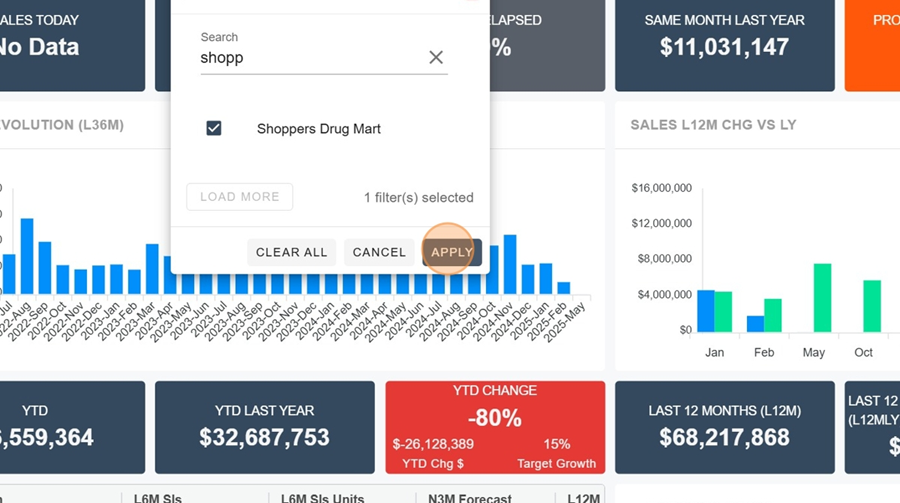Click the $16,000,000 axis label

coord(661,188)
